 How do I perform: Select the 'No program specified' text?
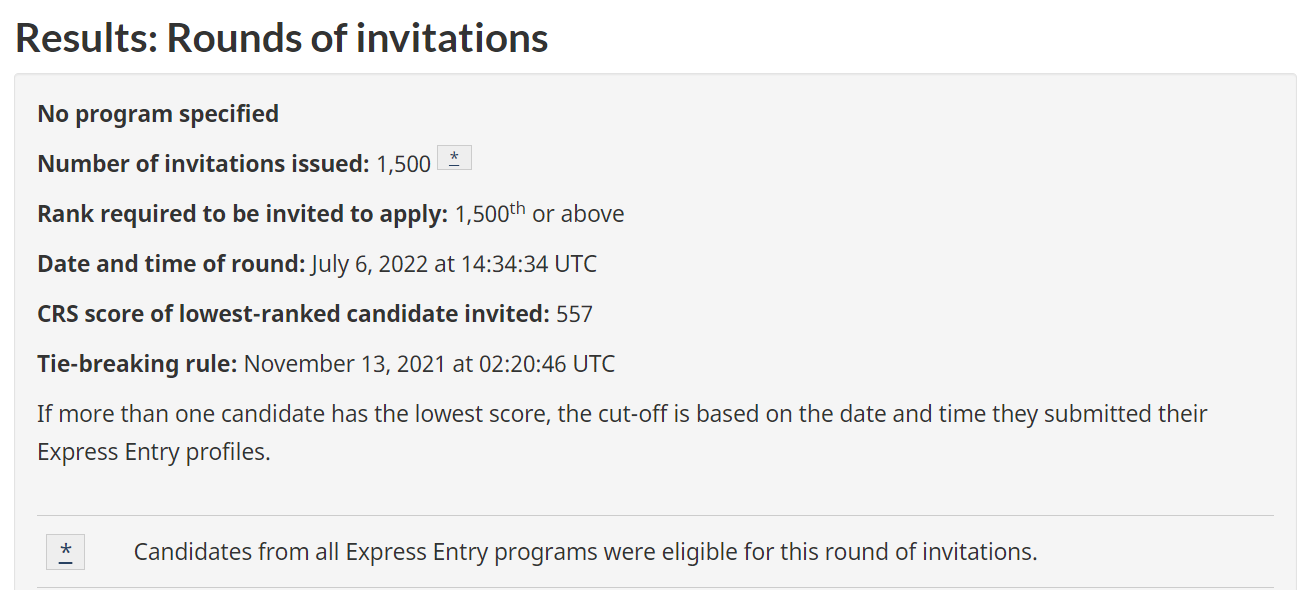[158, 114]
